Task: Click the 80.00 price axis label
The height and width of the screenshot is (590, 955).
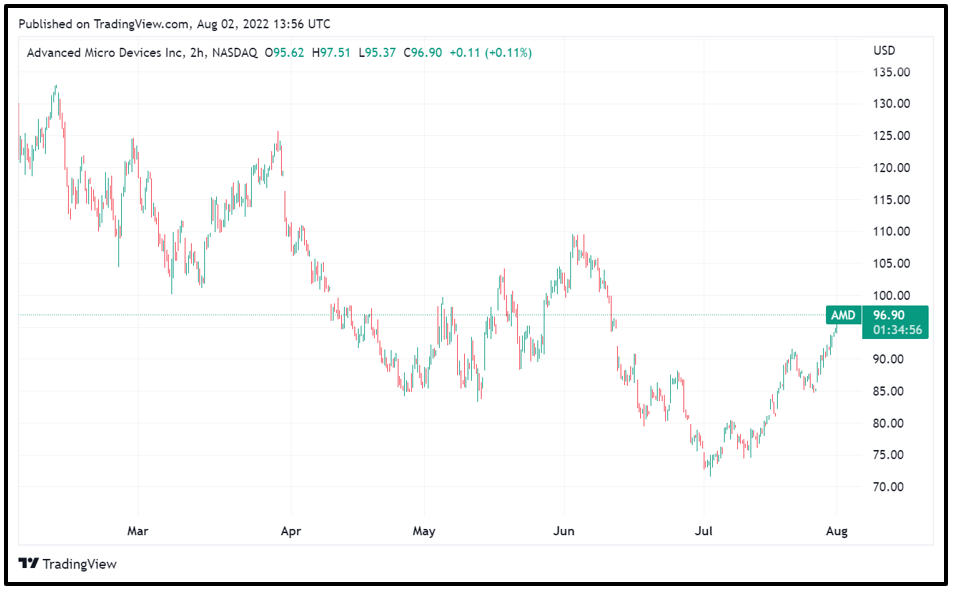Action: (x=889, y=423)
